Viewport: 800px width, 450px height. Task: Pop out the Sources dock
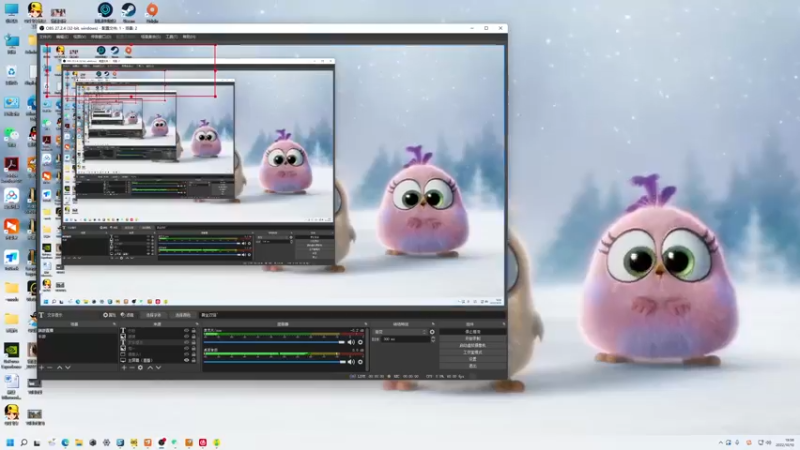(197, 323)
